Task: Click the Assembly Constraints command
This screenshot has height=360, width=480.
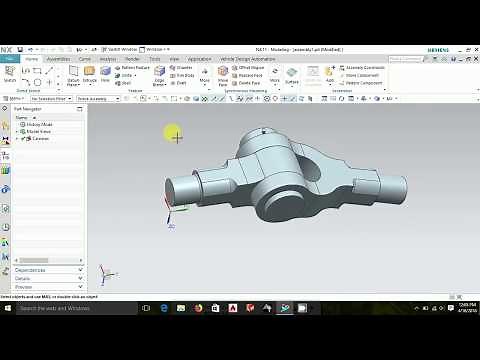Action: click(x=362, y=68)
